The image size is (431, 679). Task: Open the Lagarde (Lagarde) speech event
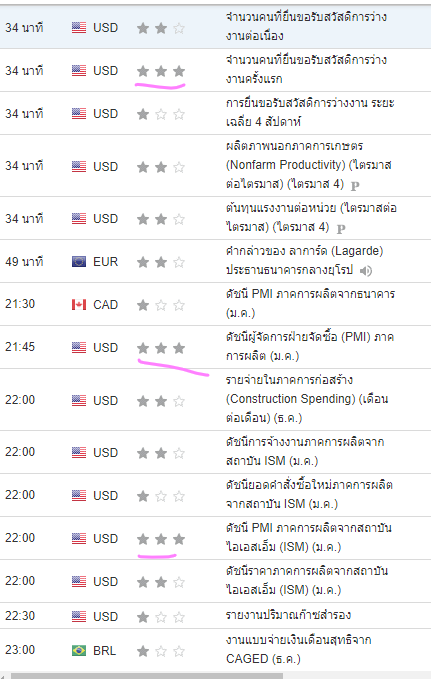[305, 261]
